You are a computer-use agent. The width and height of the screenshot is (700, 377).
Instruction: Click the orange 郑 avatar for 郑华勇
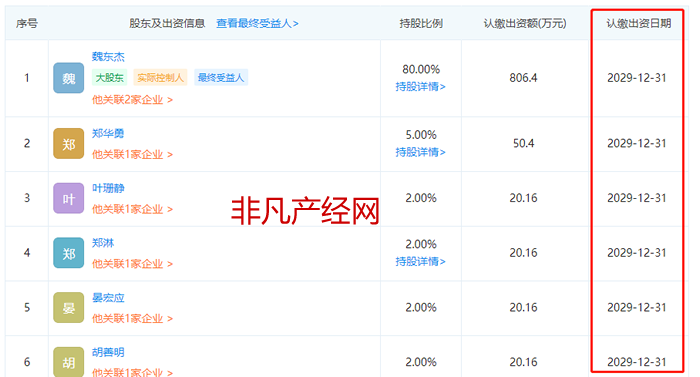(68, 143)
